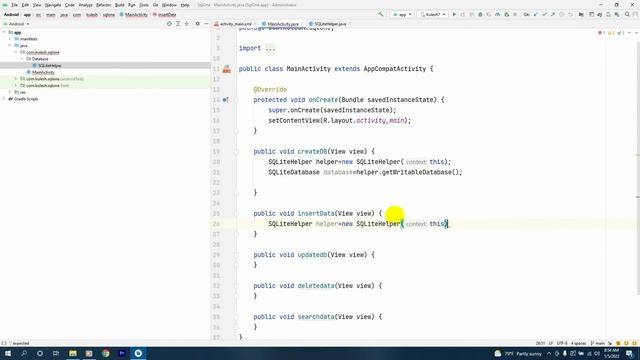
Task: Open project panel settings gear
Action: pyautogui.click(x=198, y=24)
